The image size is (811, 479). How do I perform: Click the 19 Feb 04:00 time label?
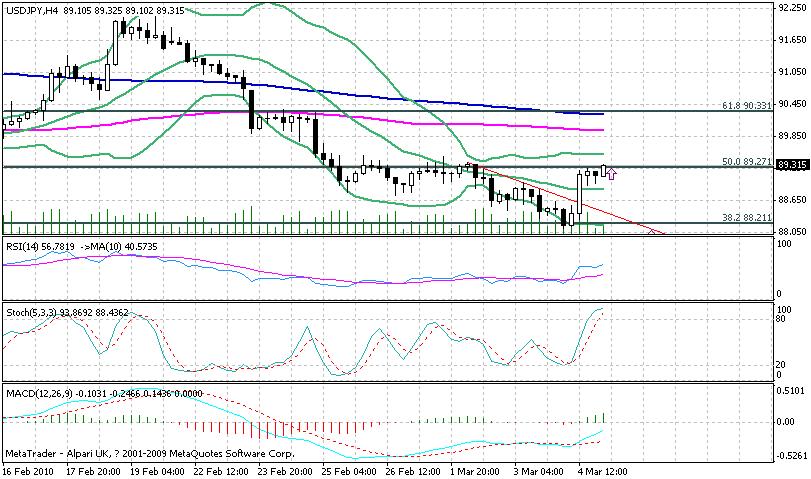157,472
